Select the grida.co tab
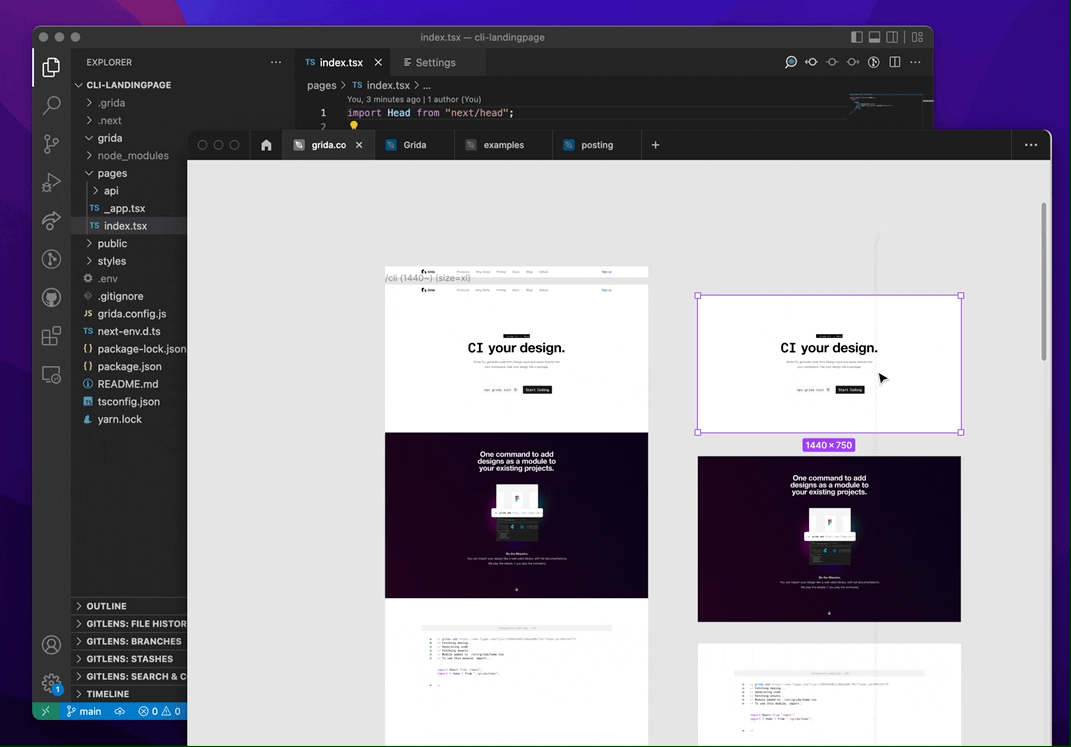 click(329, 145)
